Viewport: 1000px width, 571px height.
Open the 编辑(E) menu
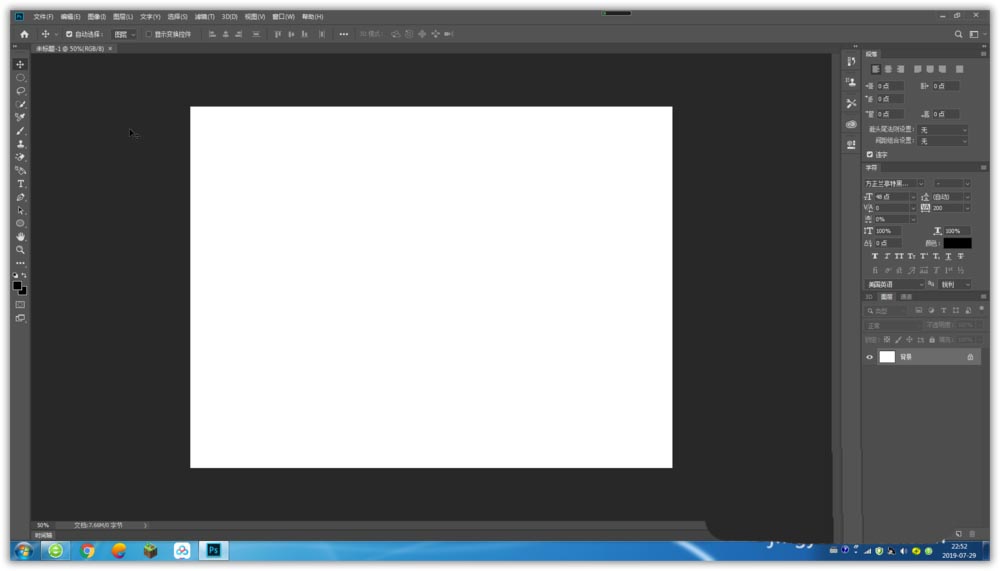pos(70,17)
